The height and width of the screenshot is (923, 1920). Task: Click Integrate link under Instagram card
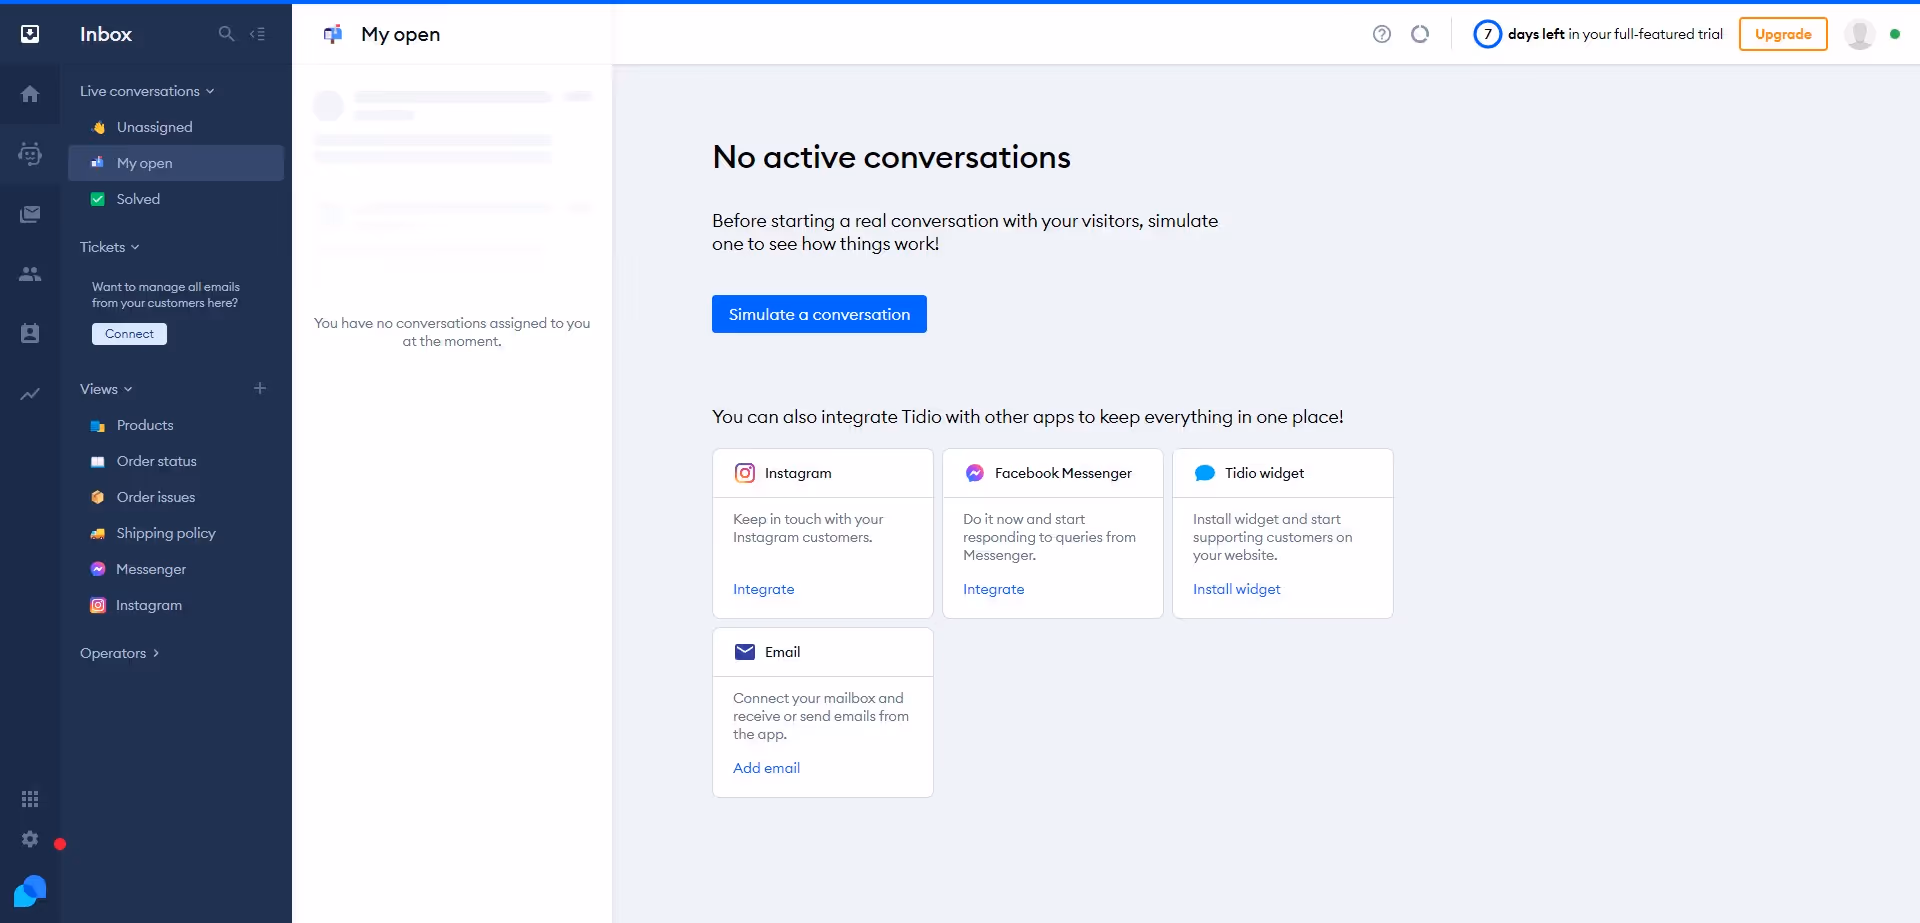point(764,589)
